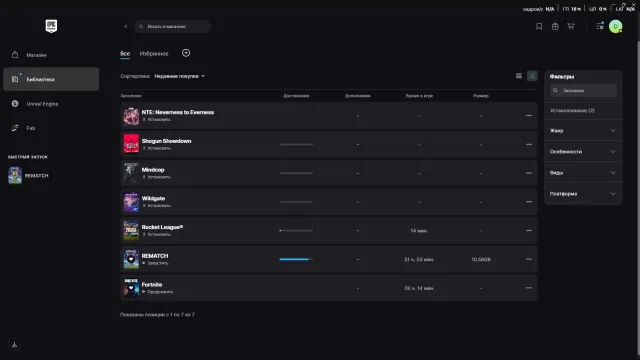Image resolution: width=640 pixels, height=360 pixels.
Task: Launch REMATCH from quick launch
Action: (x=29, y=176)
